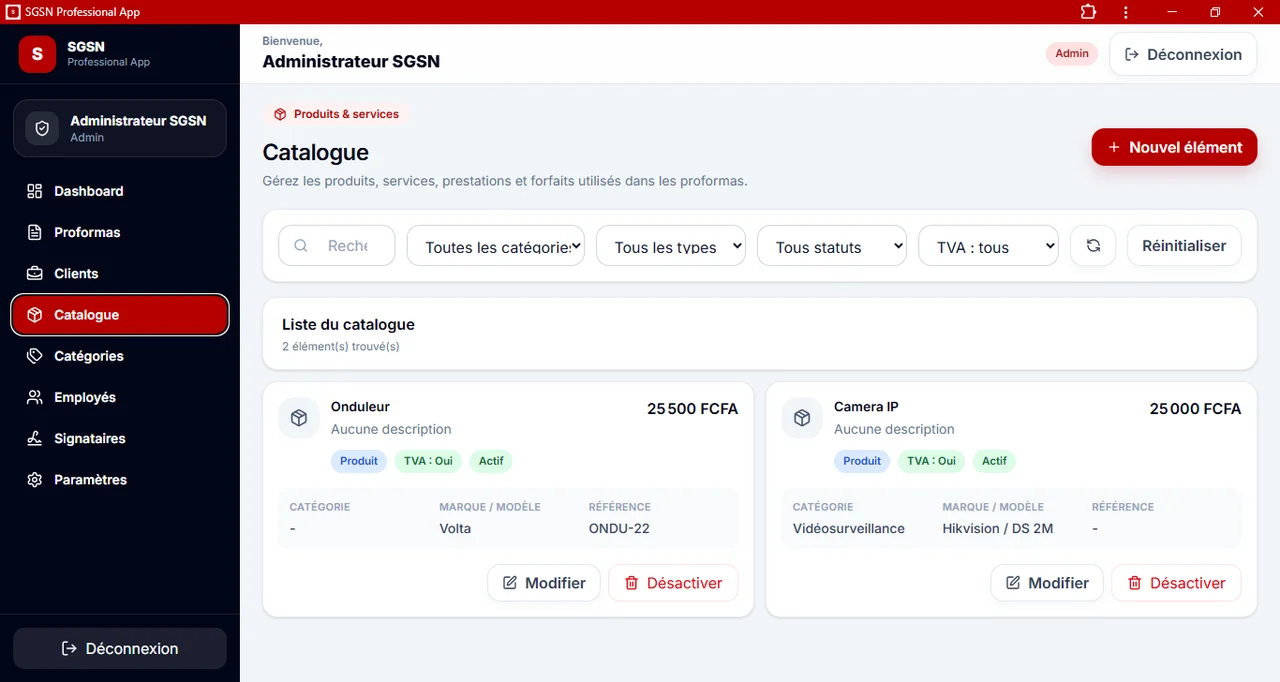1280x682 pixels.
Task: Click the 25 000 FCFA price
Action: click(x=1195, y=409)
